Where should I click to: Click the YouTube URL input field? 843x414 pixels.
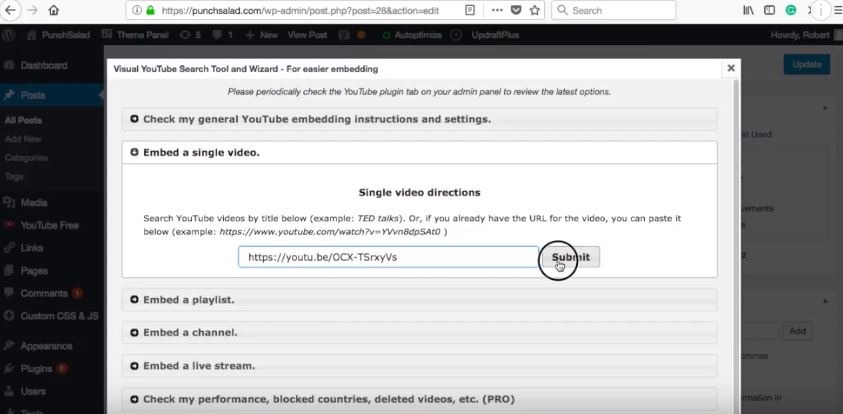(x=388, y=257)
